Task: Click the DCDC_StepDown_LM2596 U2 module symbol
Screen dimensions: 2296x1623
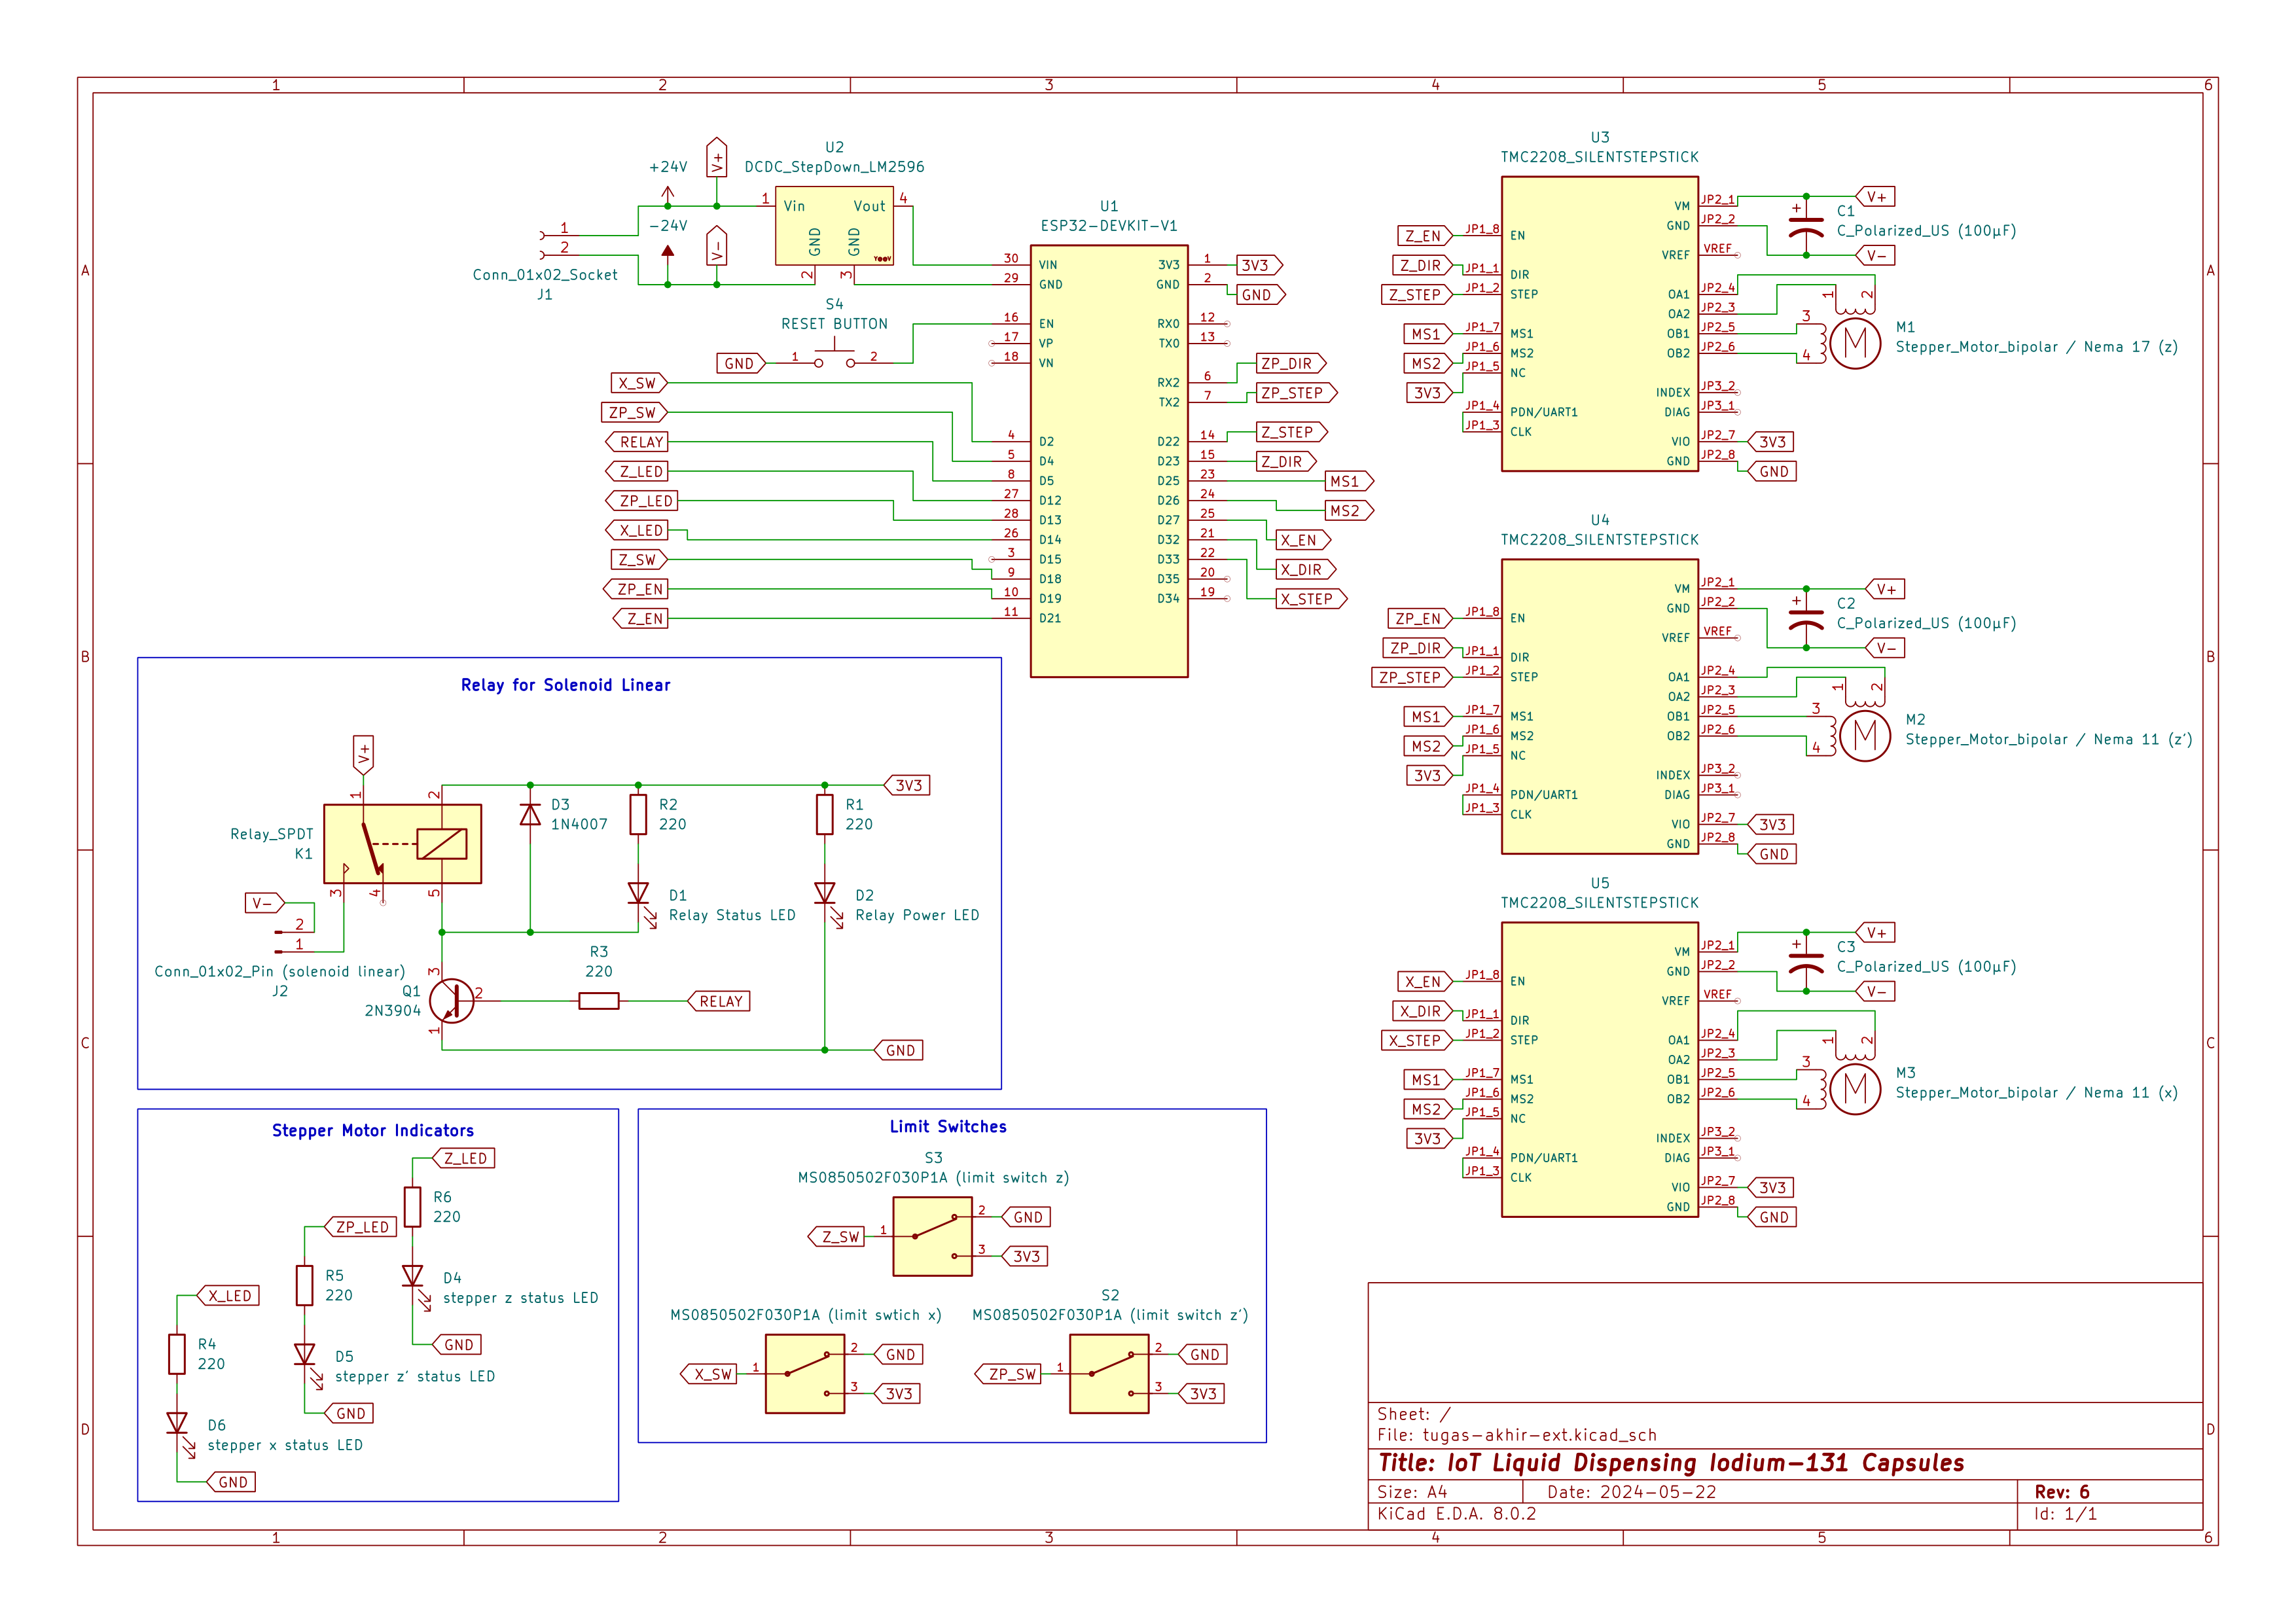Action: (834, 226)
